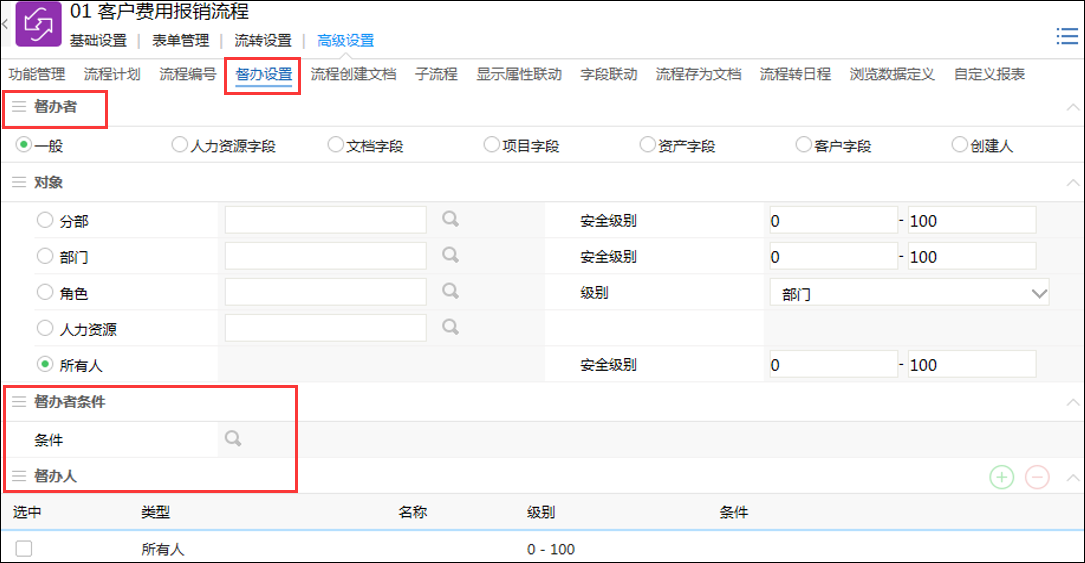Select the 客户字段 radio option

803,145
